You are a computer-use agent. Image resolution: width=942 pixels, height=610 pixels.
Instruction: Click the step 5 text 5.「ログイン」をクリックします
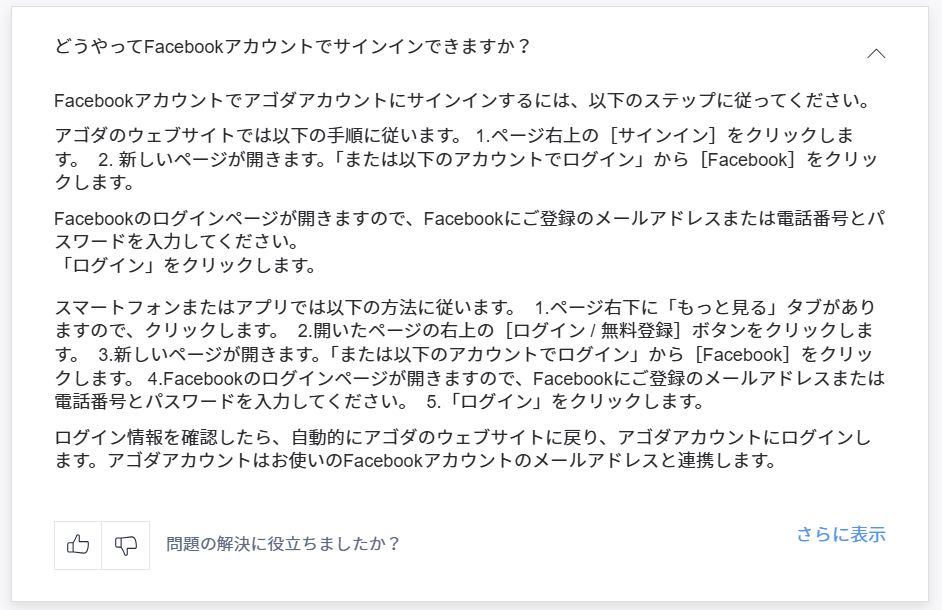click(x=566, y=403)
